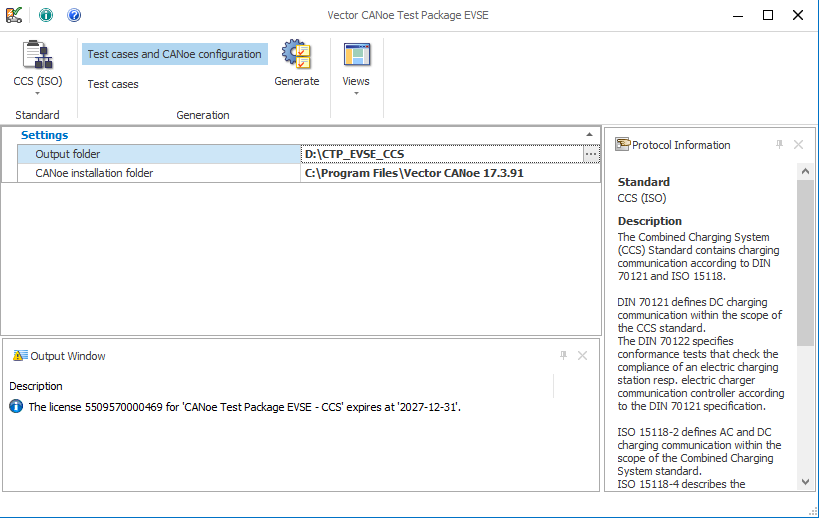This screenshot has height=518, width=819.
Task: Click the application logo icon in title bar
Action: click(14, 15)
